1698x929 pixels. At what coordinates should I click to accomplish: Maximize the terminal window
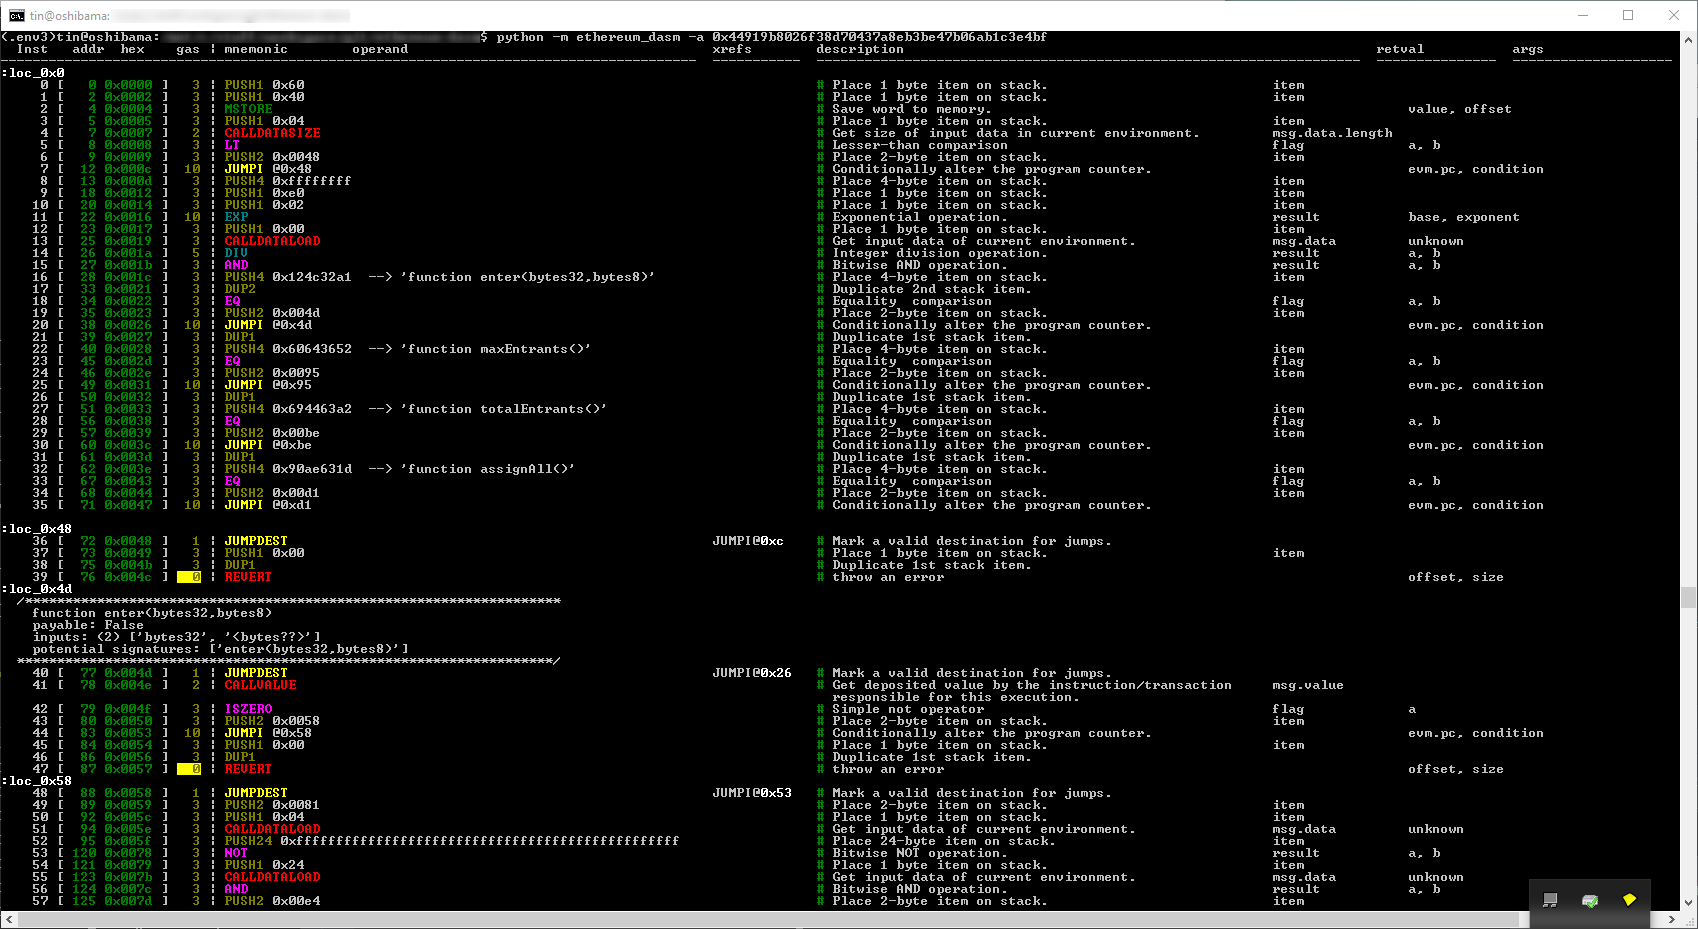point(1628,15)
